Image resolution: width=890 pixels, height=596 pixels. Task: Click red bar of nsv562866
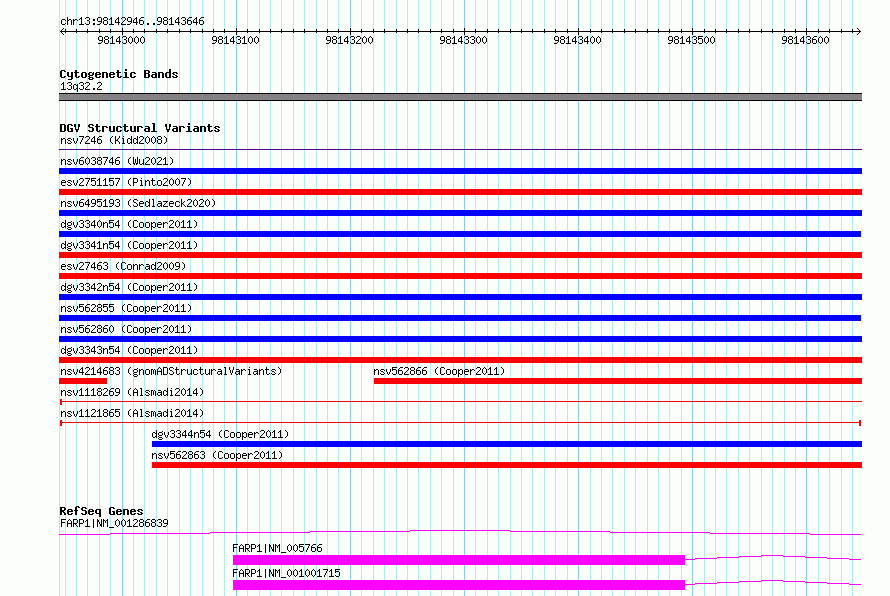[618, 381]
